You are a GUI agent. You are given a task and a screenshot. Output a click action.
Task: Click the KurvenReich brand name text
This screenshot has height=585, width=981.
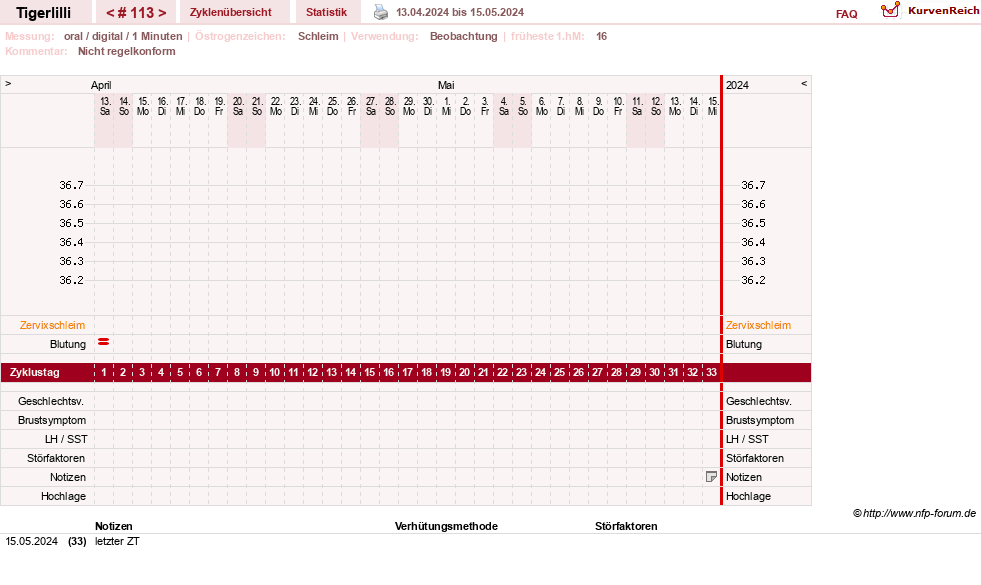(x=943, y=11)
